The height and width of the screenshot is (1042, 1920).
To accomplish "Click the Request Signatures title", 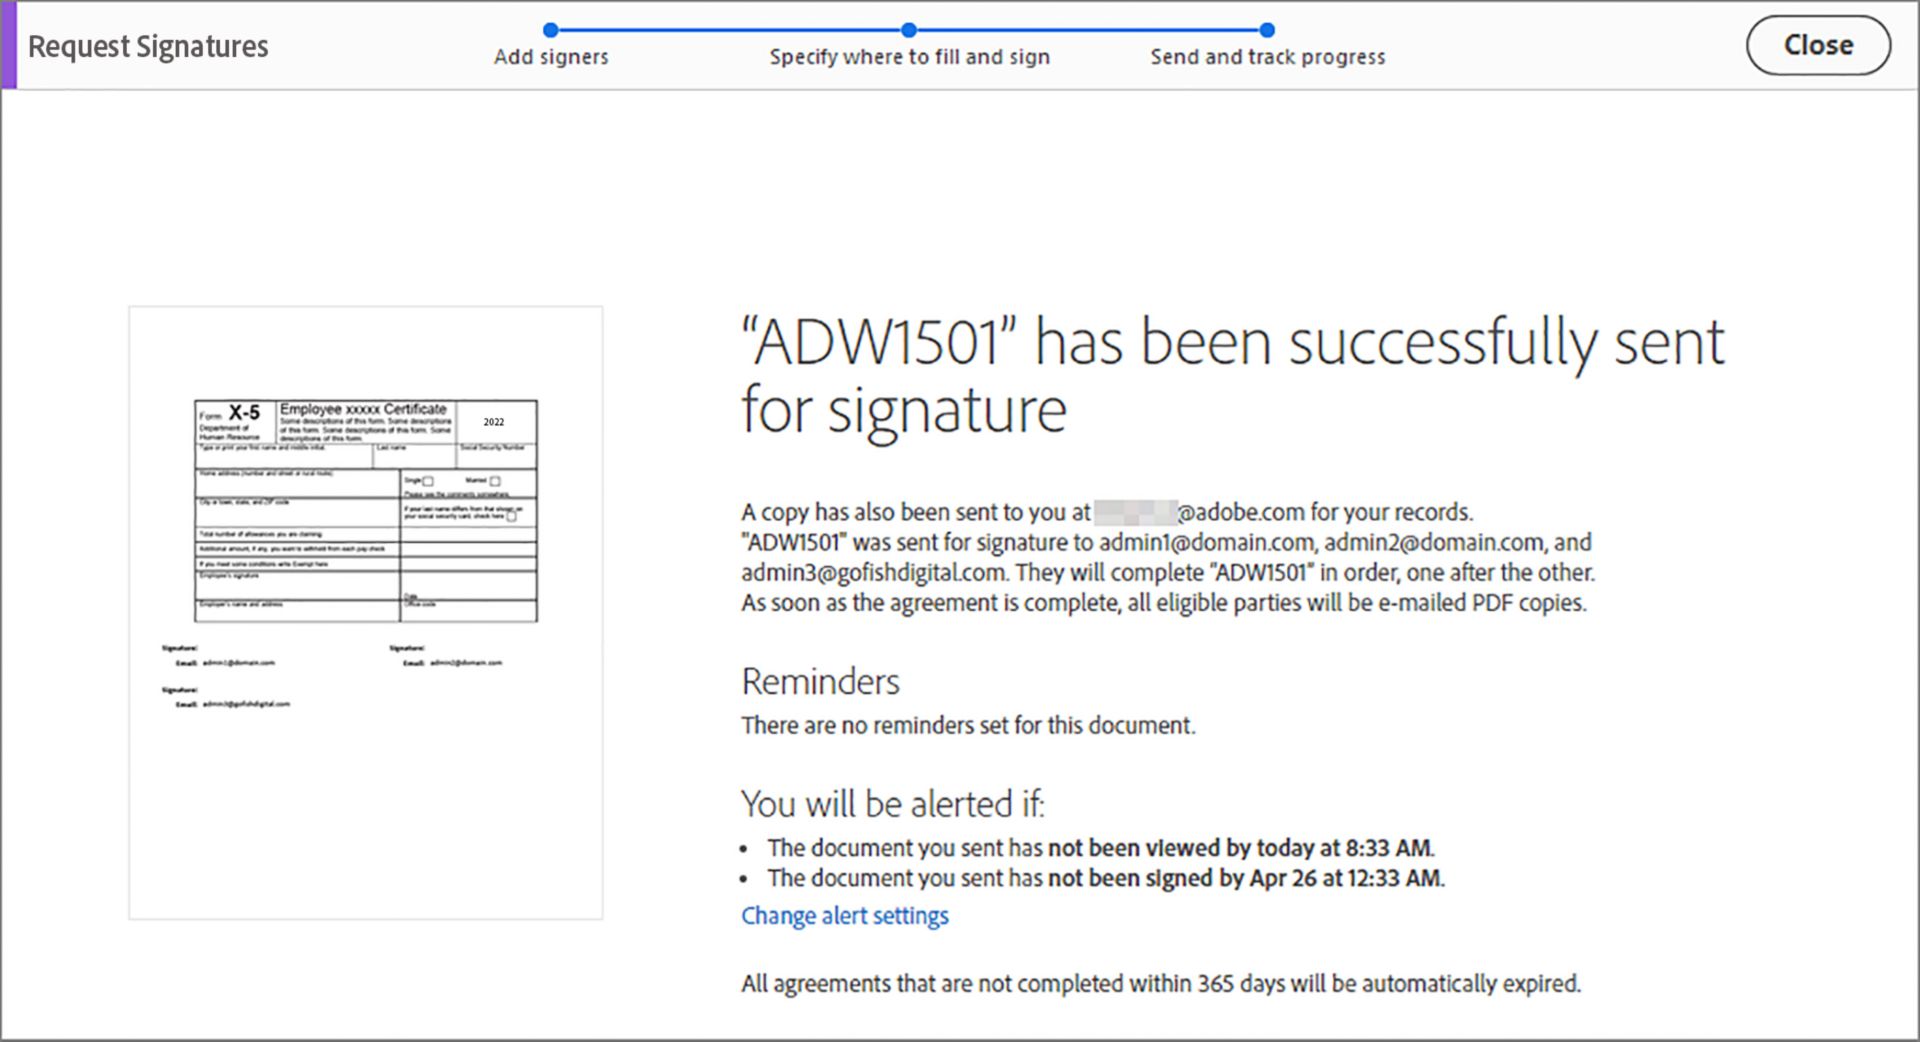I will 148,46.
